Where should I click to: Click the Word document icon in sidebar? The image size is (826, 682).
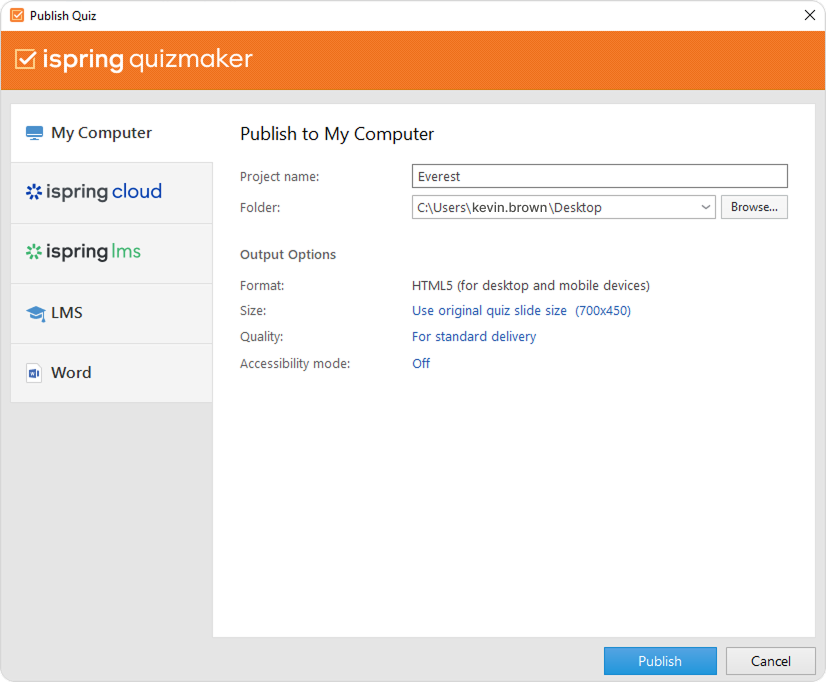[x=34, y=373]
